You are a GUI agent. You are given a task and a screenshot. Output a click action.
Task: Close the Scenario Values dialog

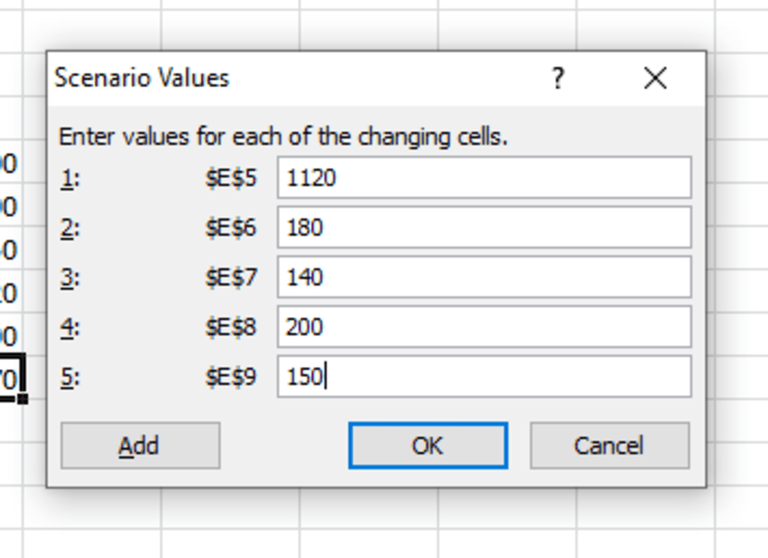pyautogui.click(x=655, y=78)
